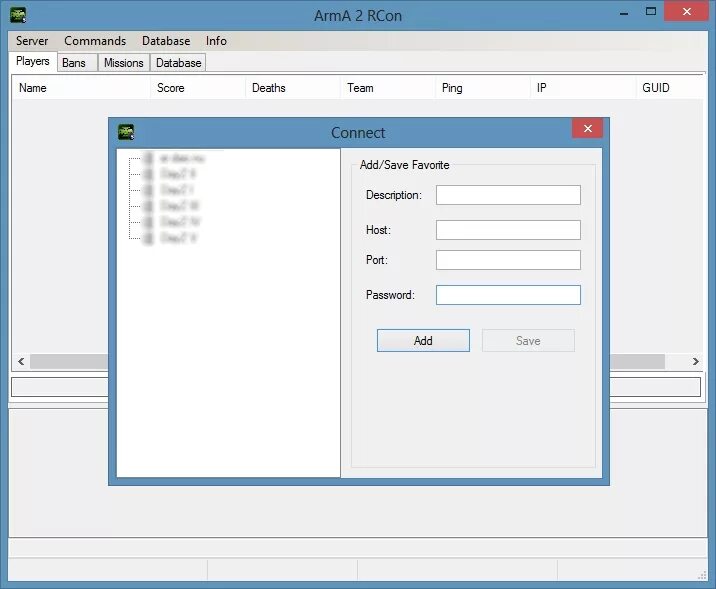Click the ArmA 2 RCon title bar app icon

point(18,15)
